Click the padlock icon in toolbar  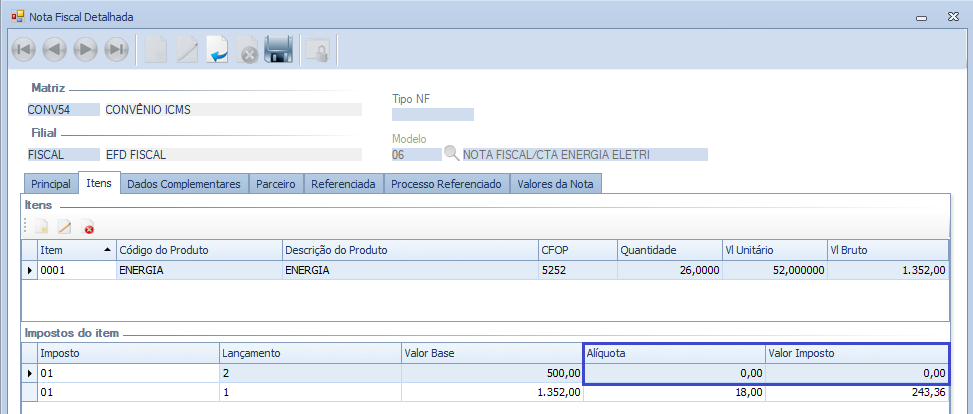tap(319, 49)
